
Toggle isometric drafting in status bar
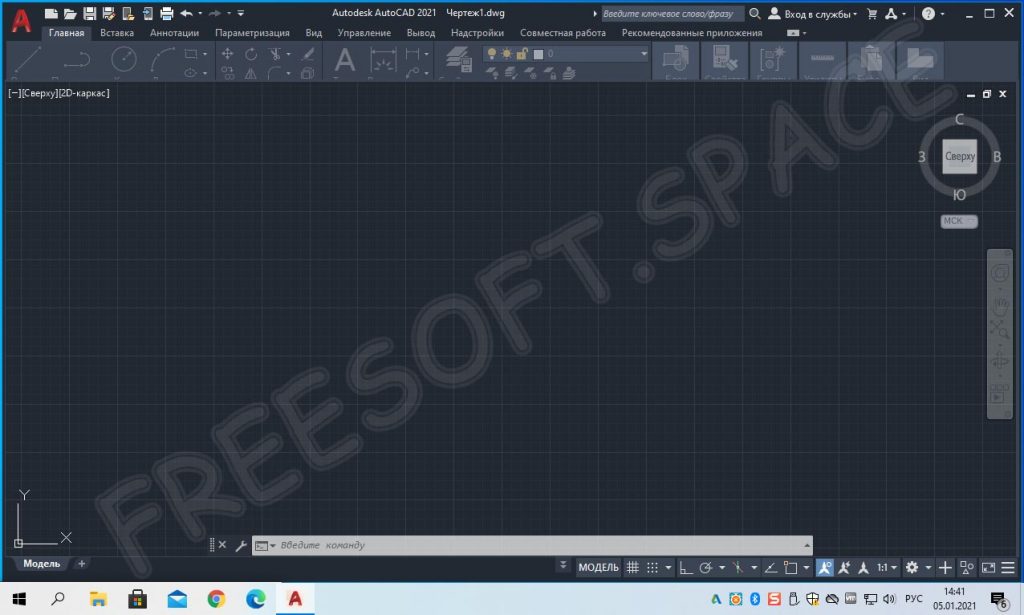(737, 567)
